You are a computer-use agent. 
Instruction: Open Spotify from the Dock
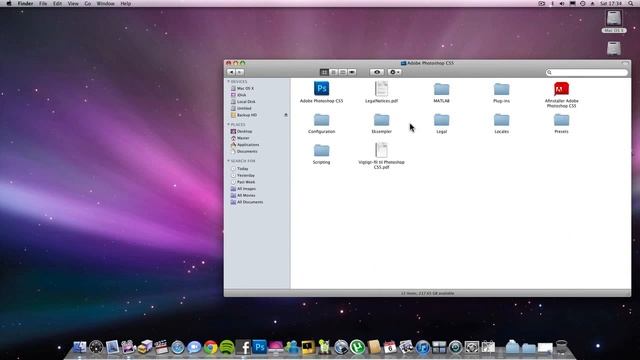(227, 347)
